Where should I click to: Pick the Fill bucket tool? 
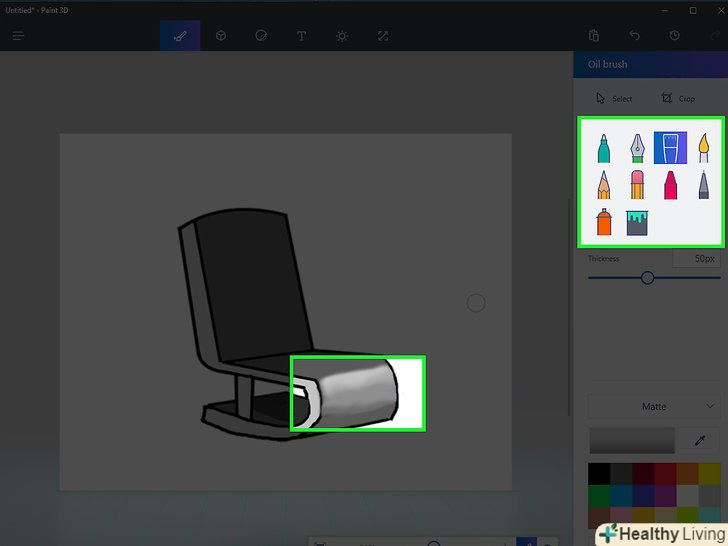[x=637, y=221]
